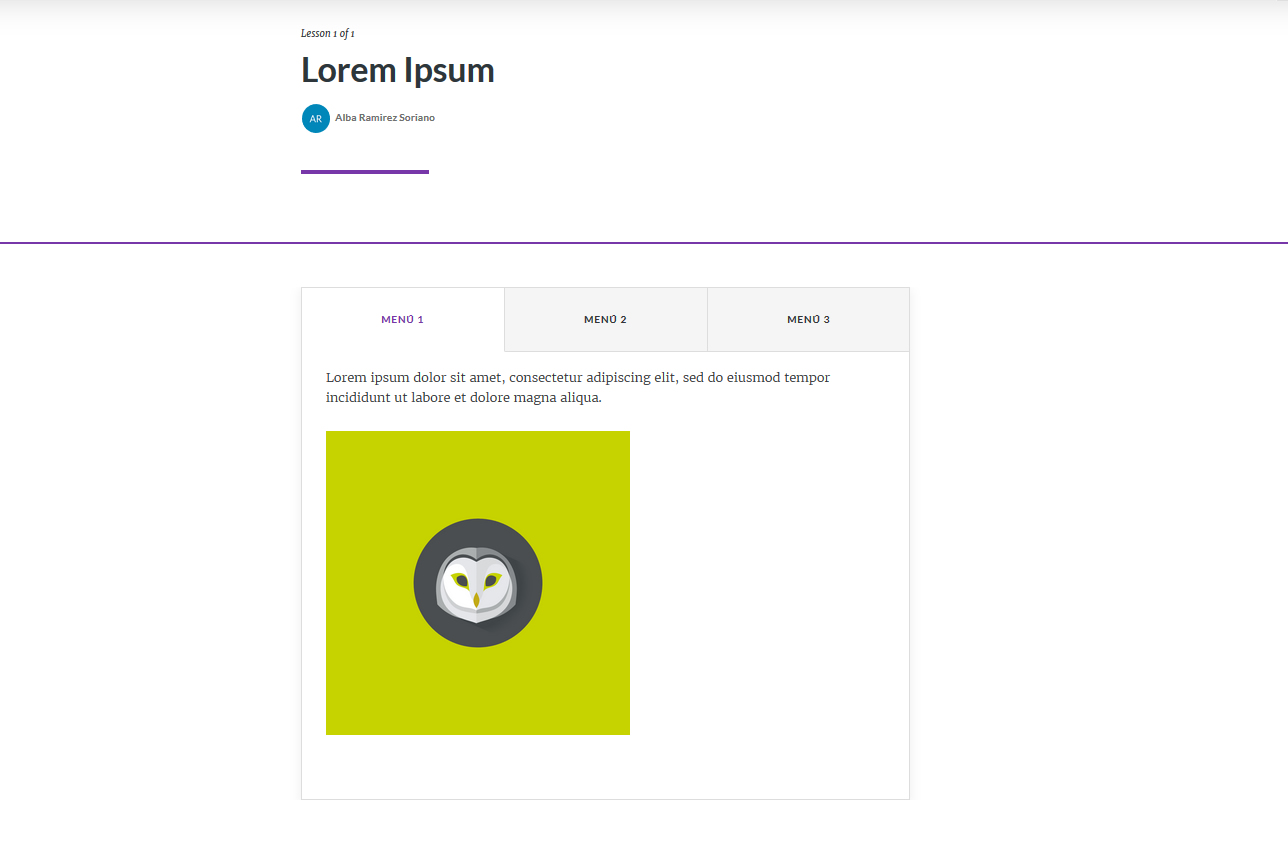Click the 'Lesson 1 of 1' label
Screen dimensions: 1288x855
click(x=328, y=34)
